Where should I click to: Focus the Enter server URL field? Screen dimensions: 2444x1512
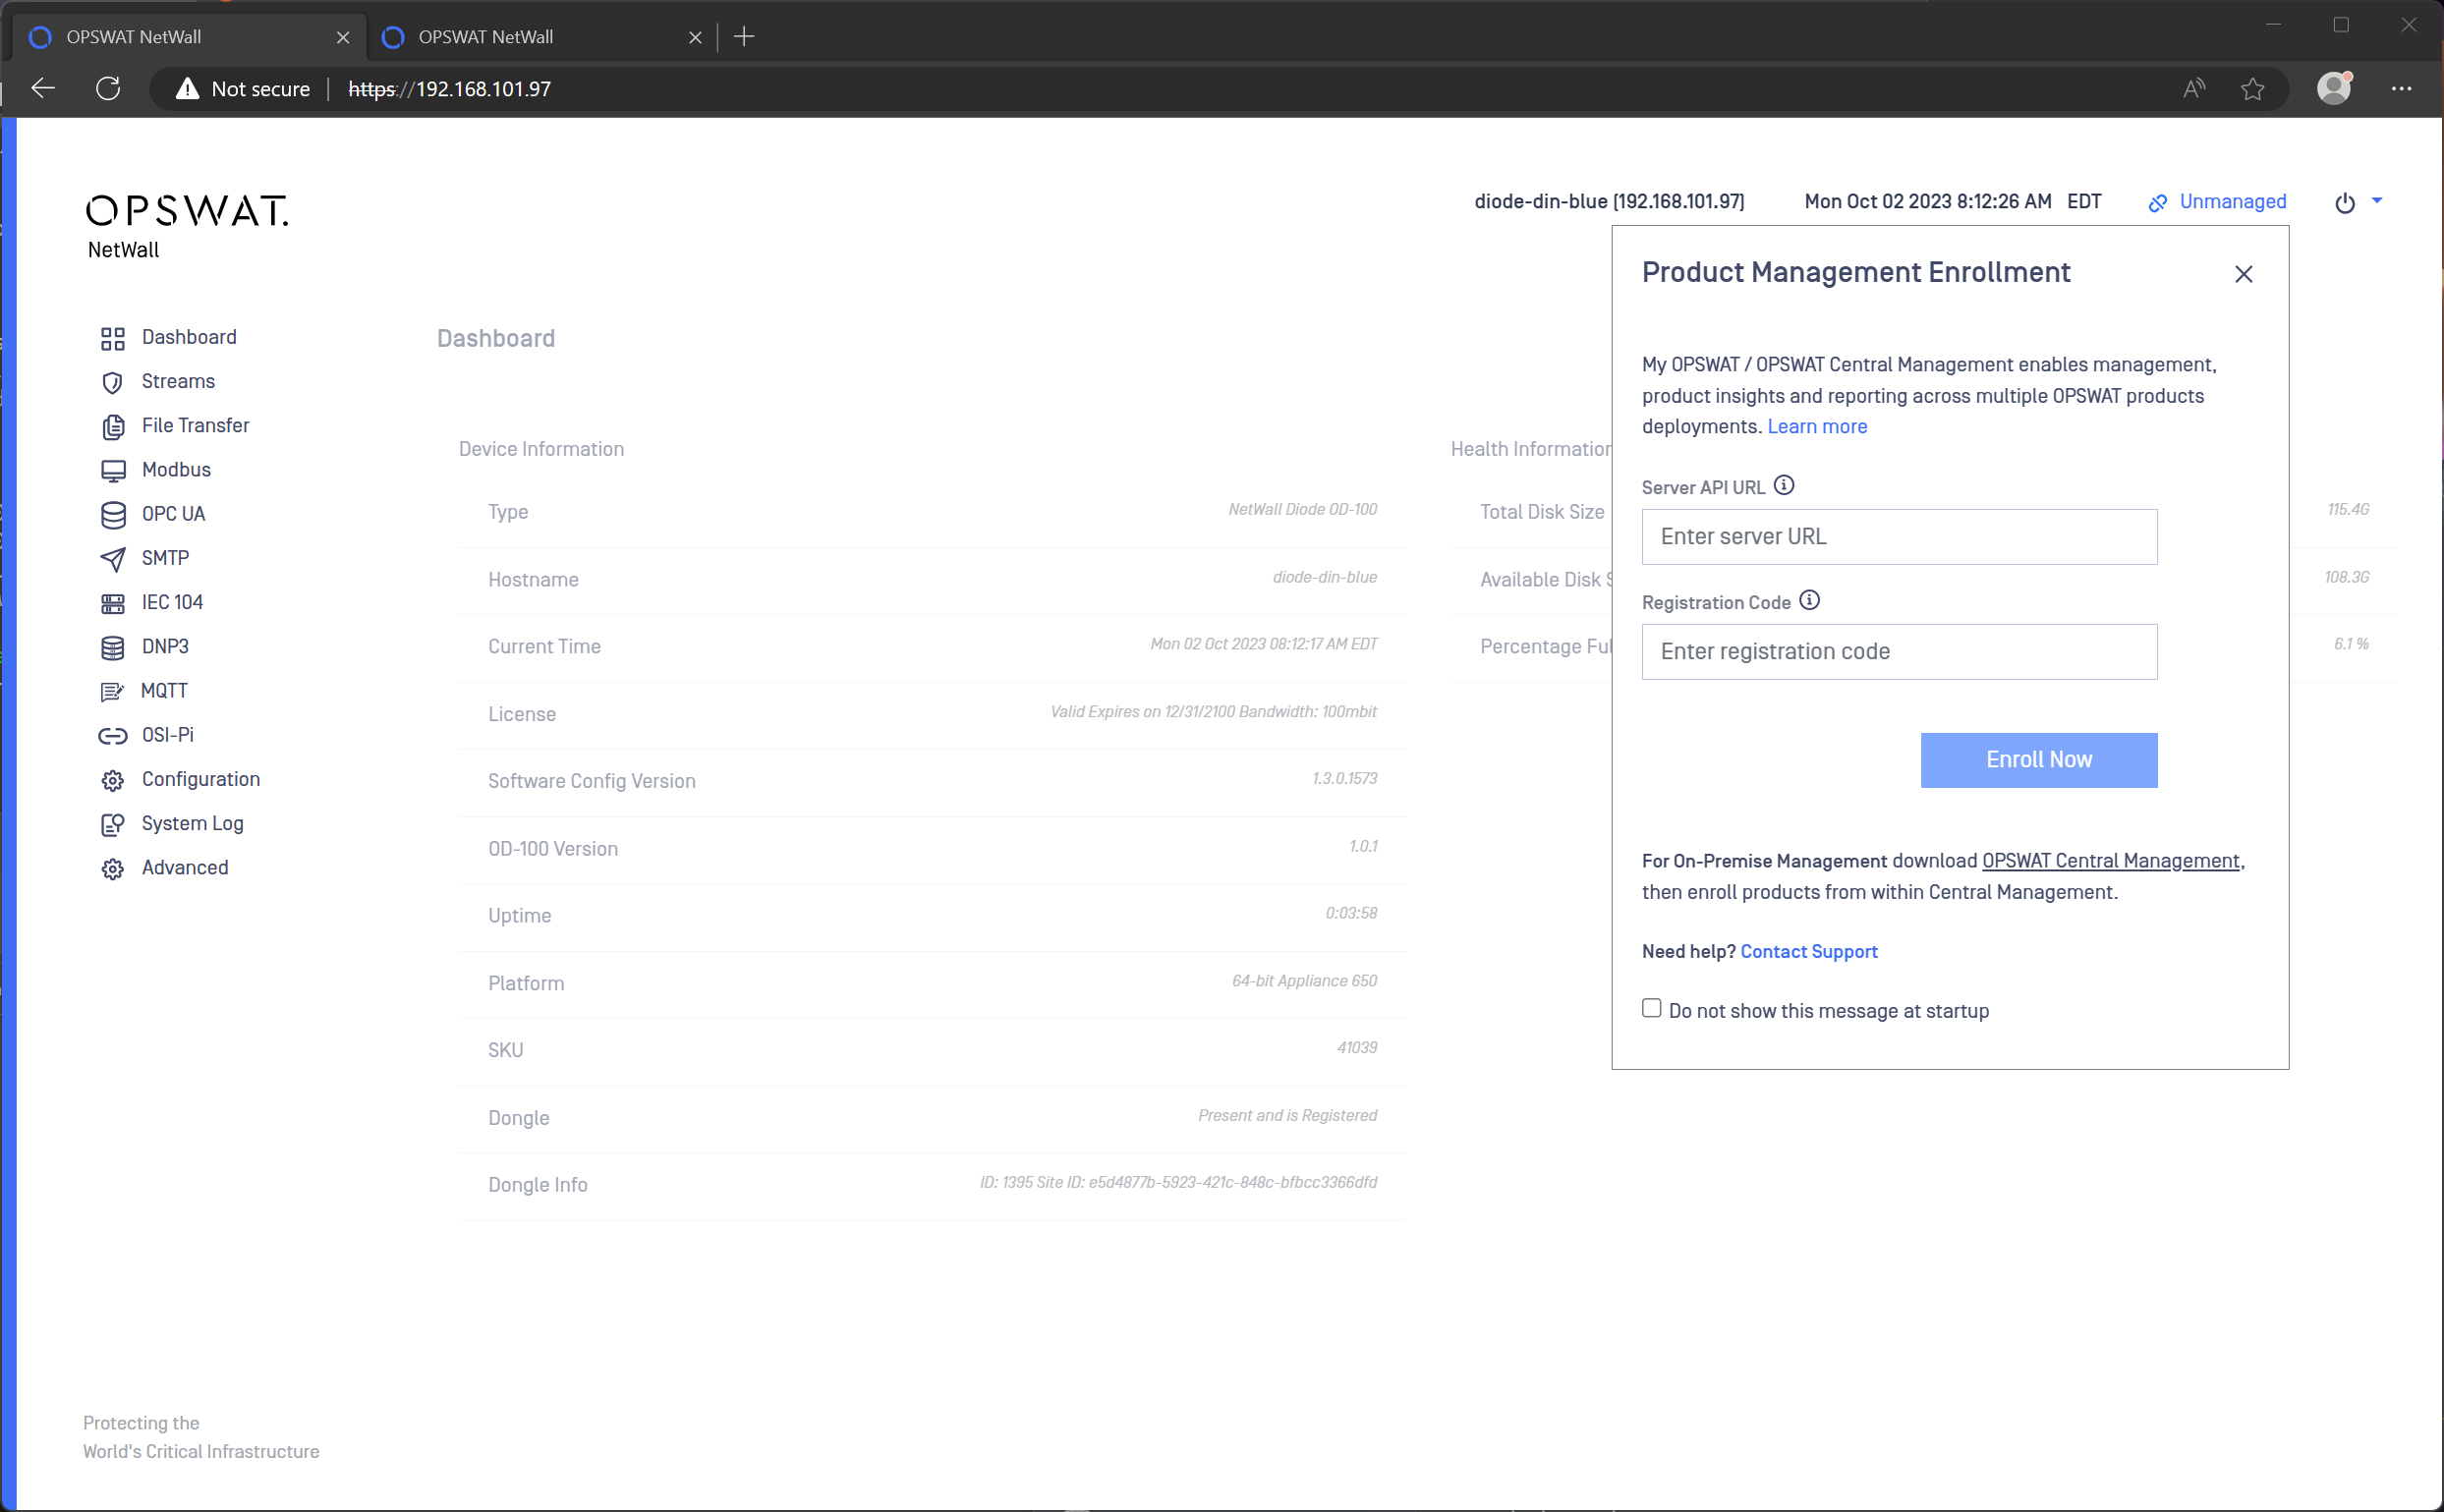click(1899, 537)
